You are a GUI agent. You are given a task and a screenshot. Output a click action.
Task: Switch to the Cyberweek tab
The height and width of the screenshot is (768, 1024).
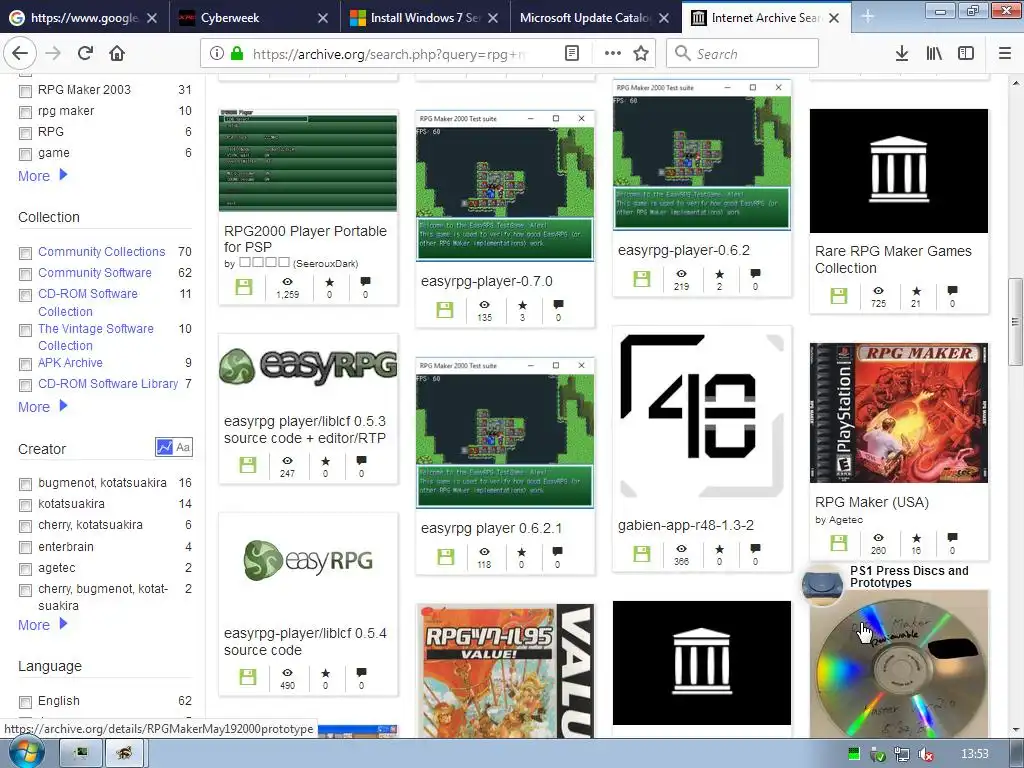(x=255, y=18)
